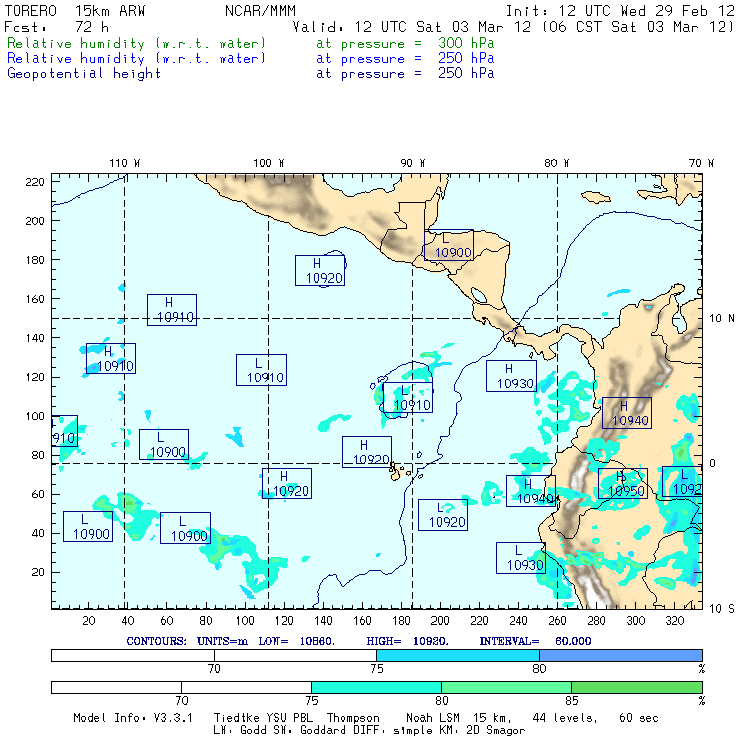Select the L 10900 label over Central America
740x740 pixels.
(448, 245)
